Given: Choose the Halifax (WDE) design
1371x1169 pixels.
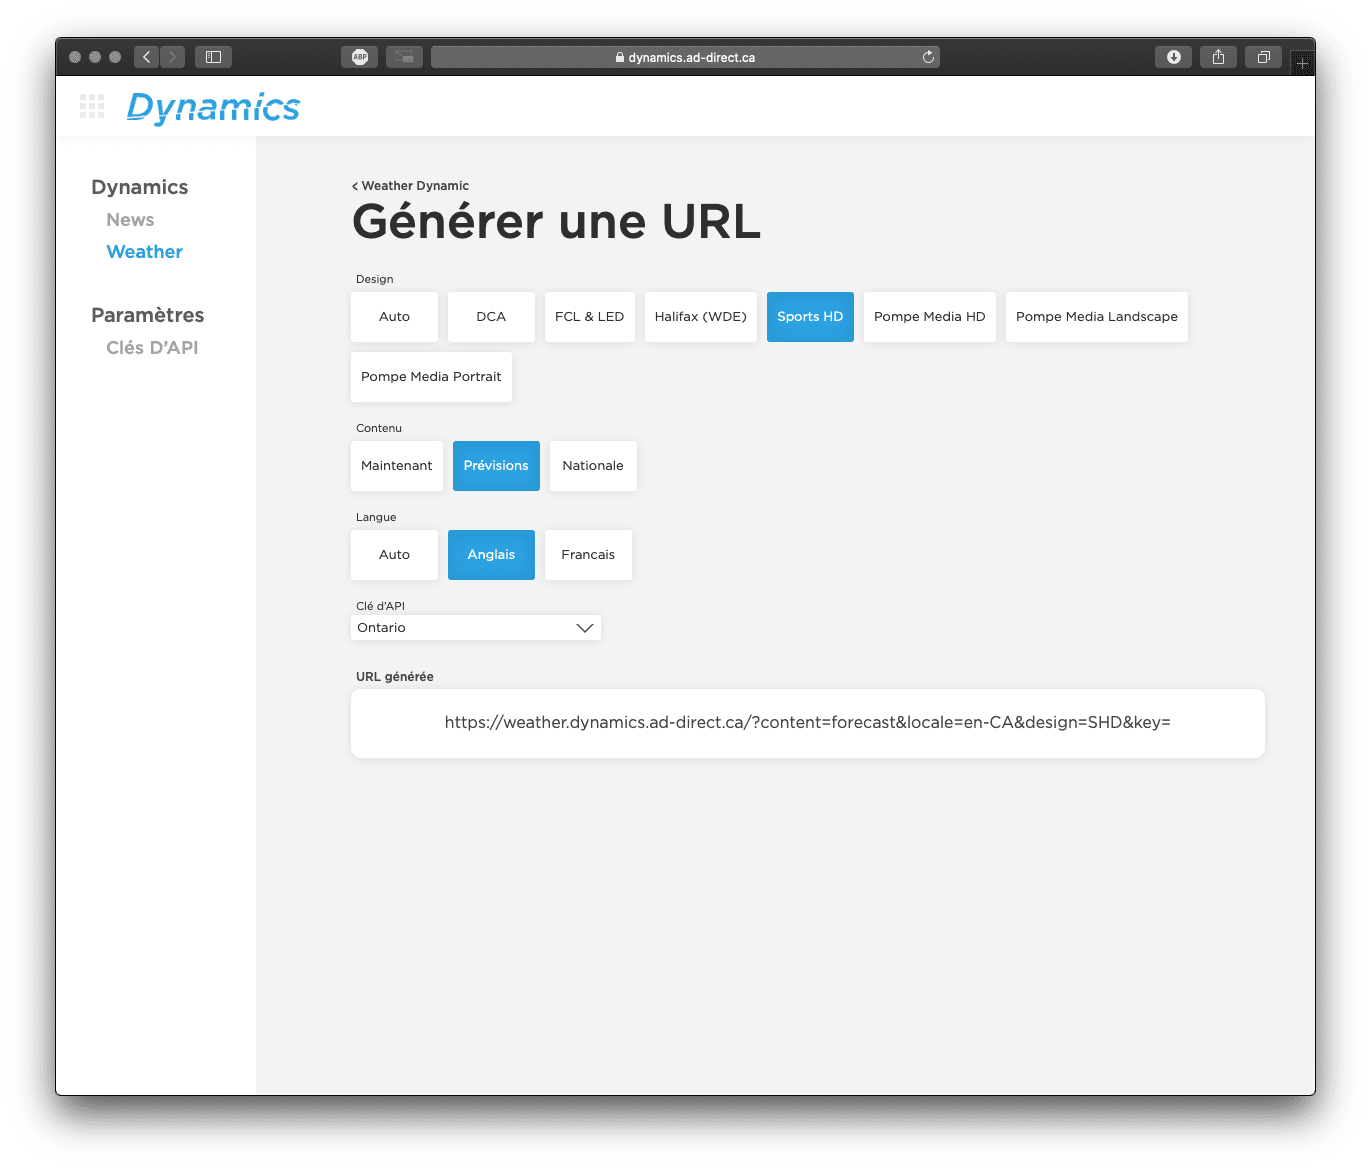Looking at the screenshot, I should pos(700,317).
